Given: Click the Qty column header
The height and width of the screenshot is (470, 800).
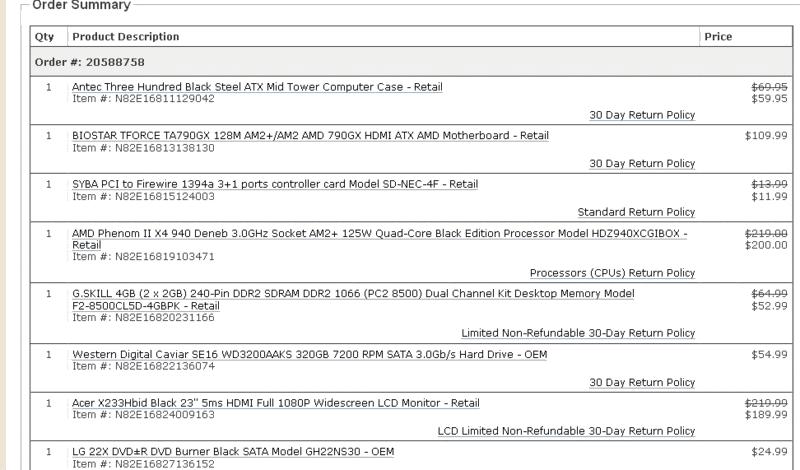Looking at the screenshot, I should point(44,37).
